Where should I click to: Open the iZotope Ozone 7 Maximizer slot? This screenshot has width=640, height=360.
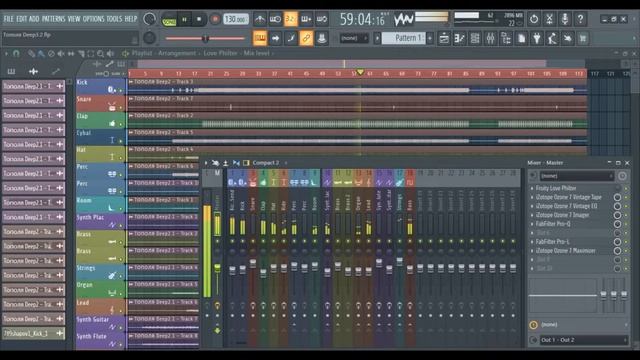click(x=565, y=251)
